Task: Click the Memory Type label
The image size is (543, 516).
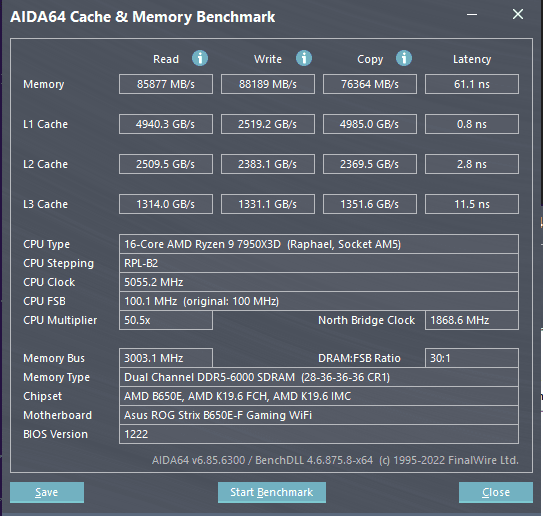Action: 56,377
